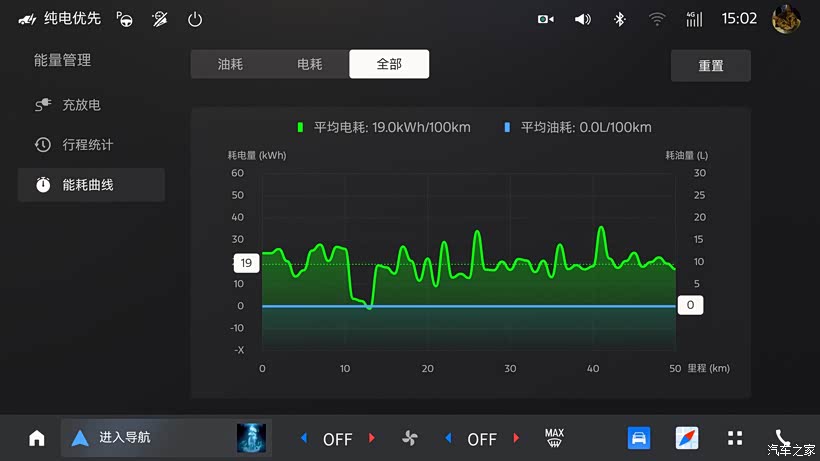Tap the clock showing 15:02
820x461 pixels.
point(739,19)
